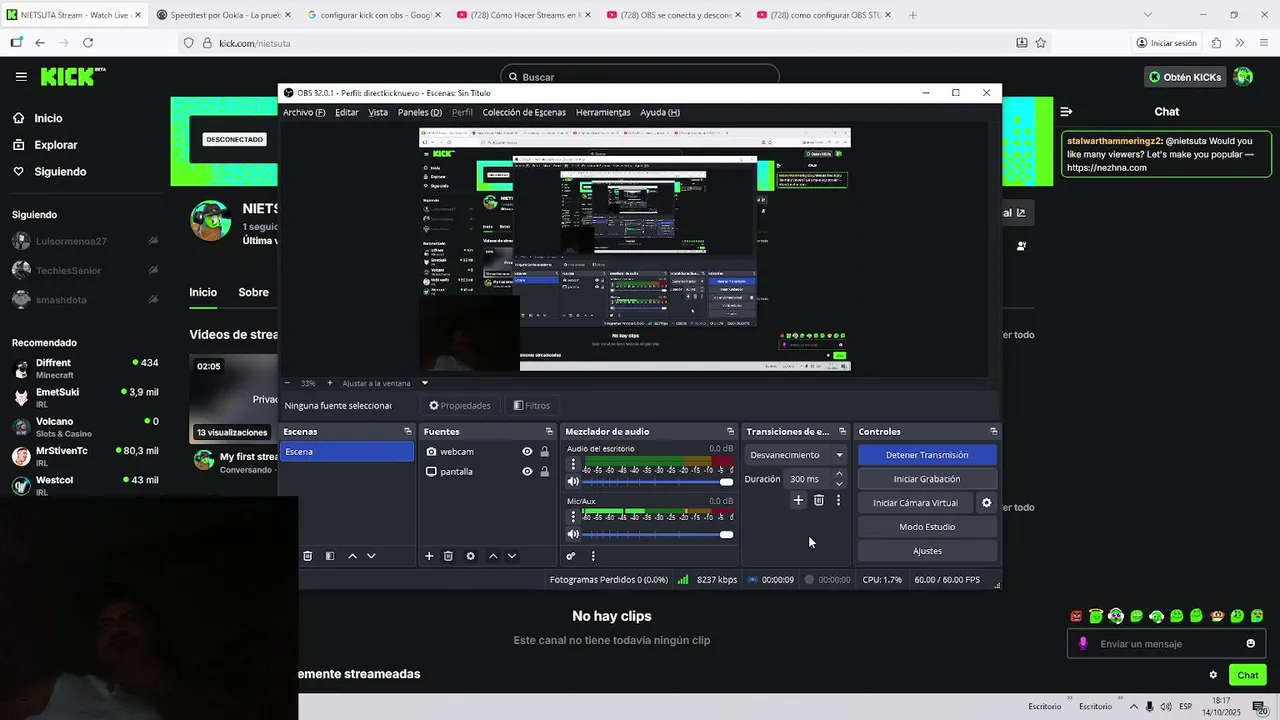Remove the current scene transition
Screen dimensions: 1280x720
818,500
